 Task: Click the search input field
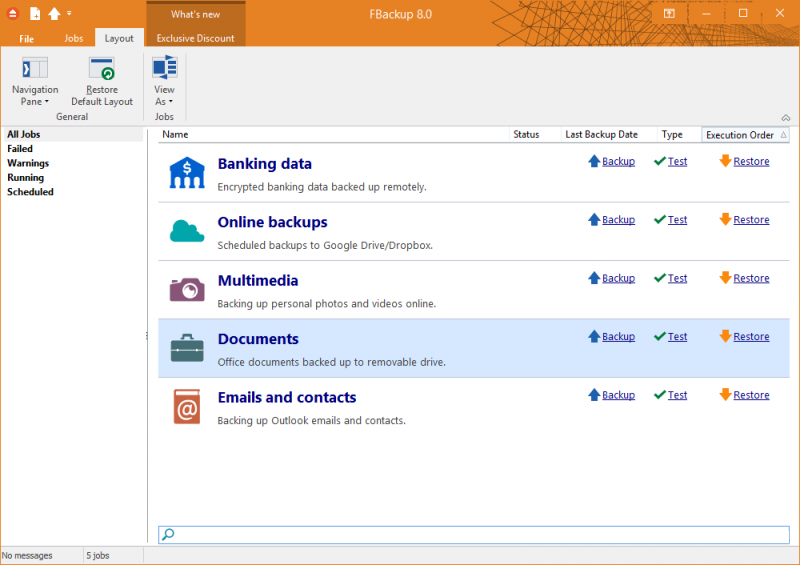tap(480, 535)
